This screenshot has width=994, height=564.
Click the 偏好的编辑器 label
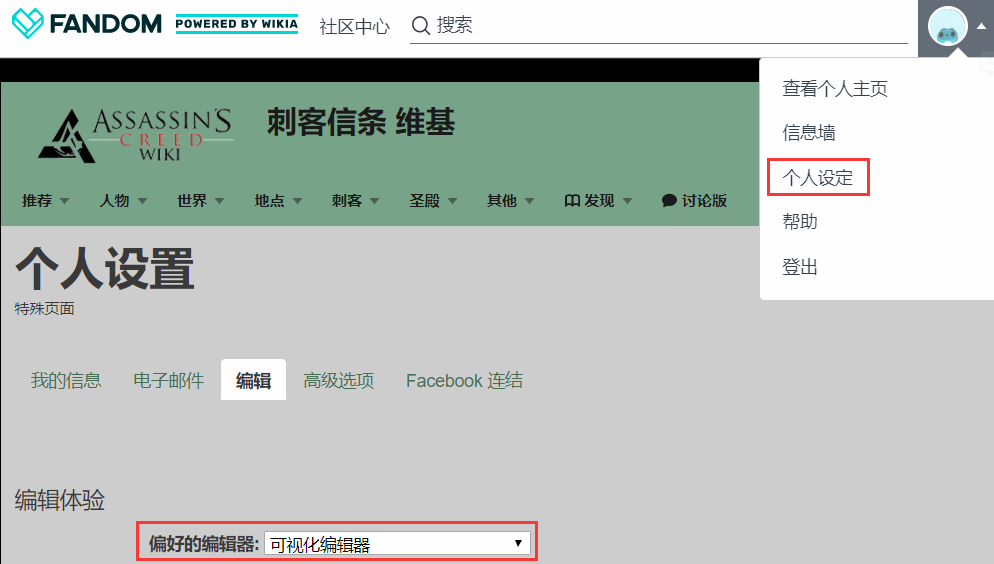[x=203, y=544]
